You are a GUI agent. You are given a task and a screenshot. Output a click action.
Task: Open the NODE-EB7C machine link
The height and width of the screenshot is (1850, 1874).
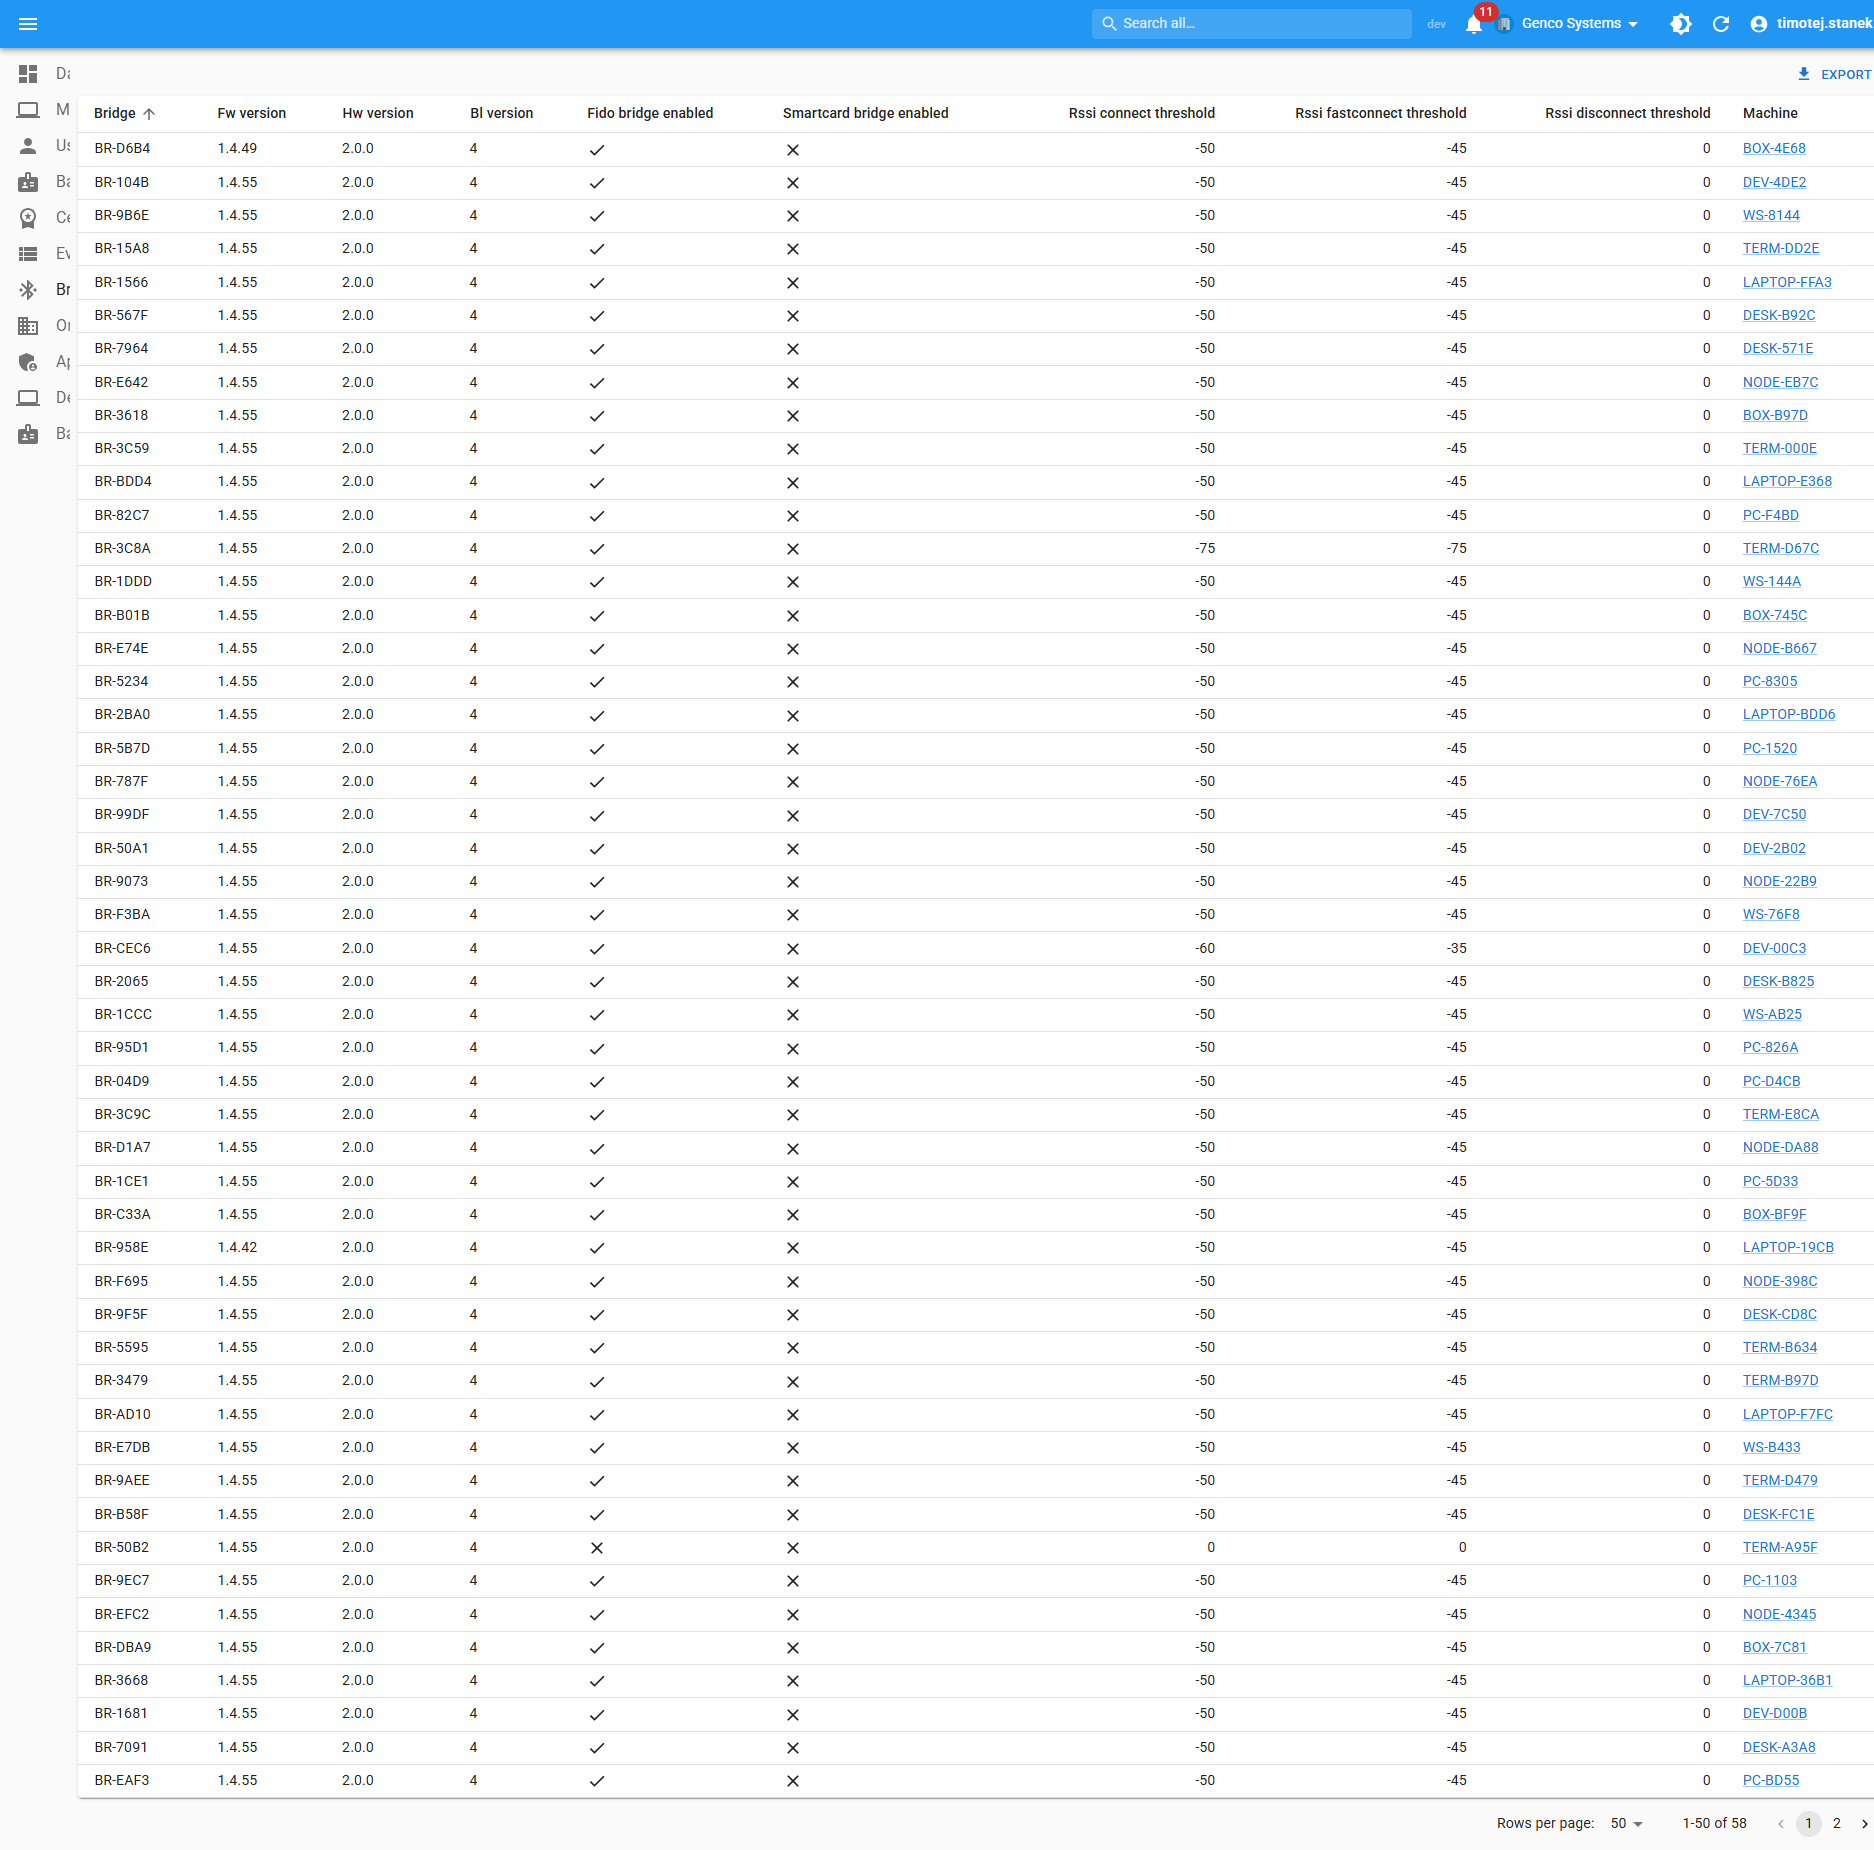(x=1781, y=382)
